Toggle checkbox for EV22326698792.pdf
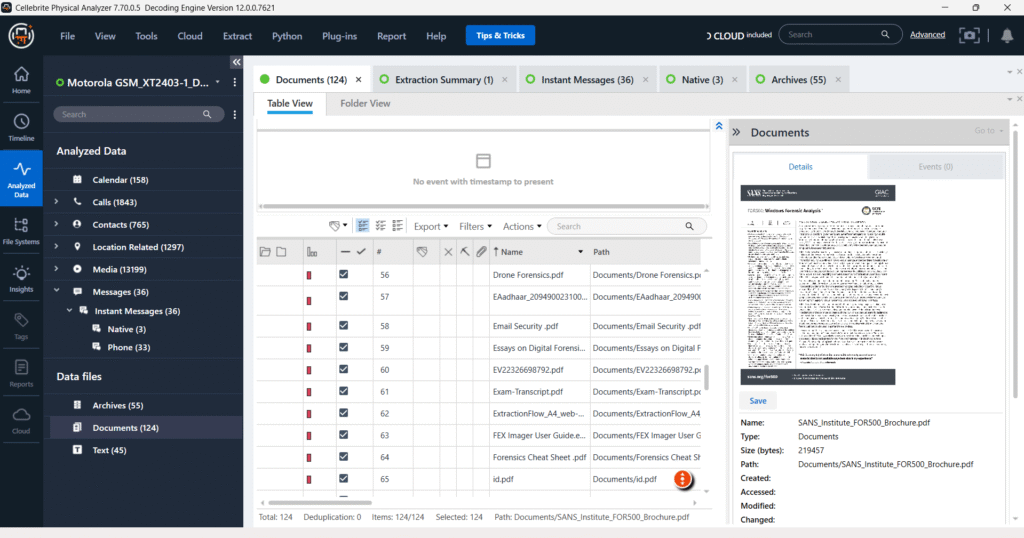 click(x=344, y=369)
